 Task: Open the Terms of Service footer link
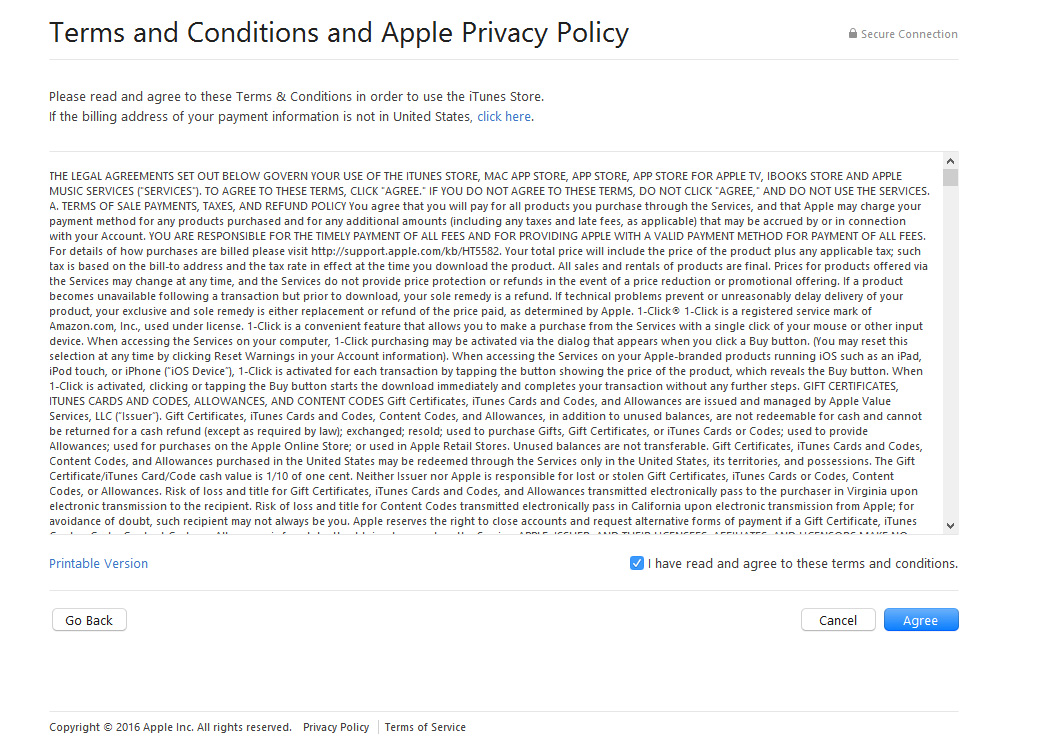coord(425,727)
